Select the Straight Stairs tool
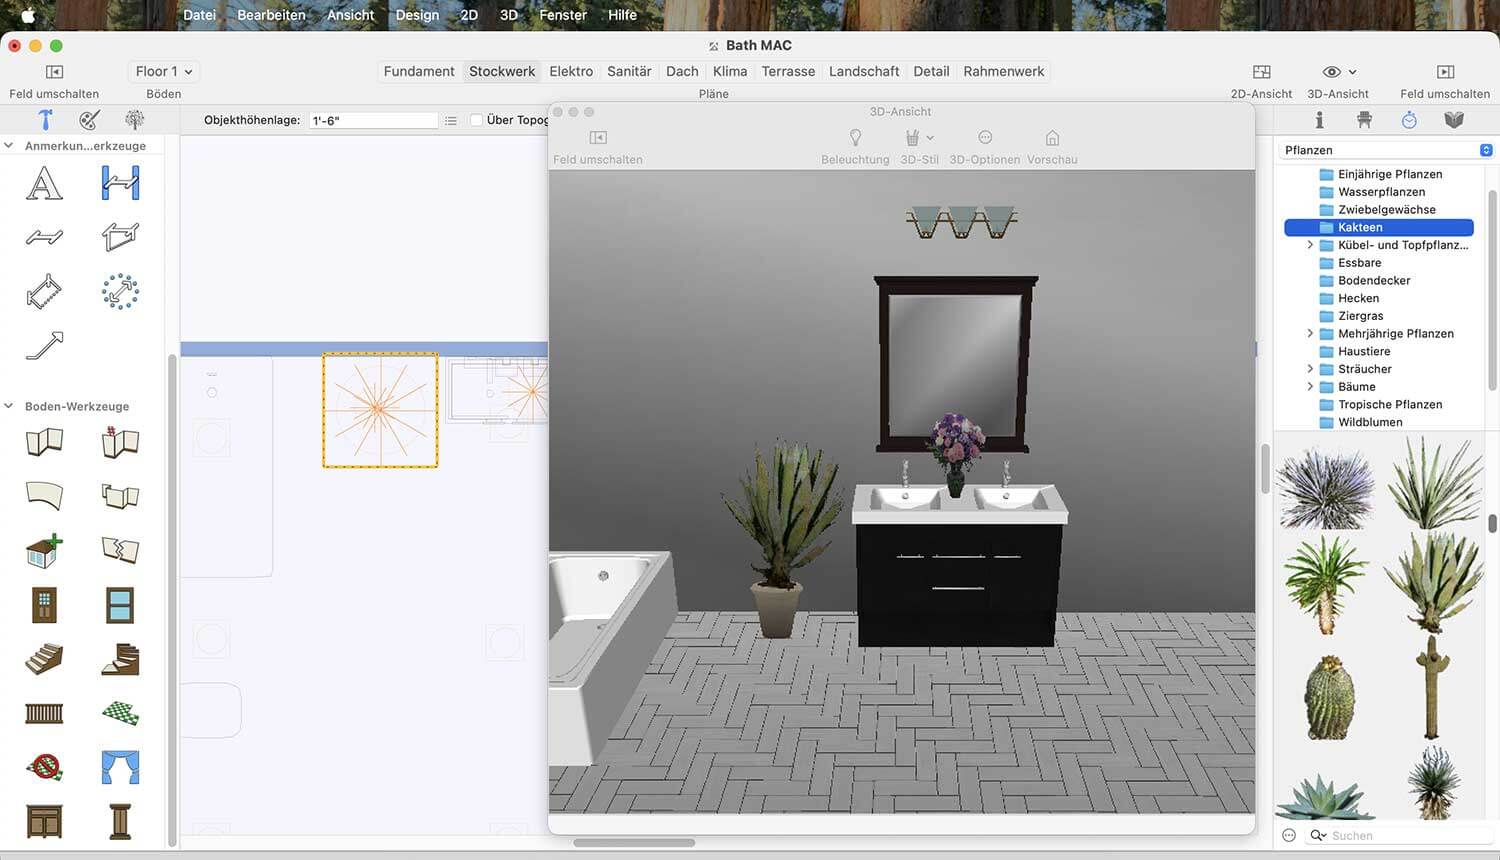This screenshot has width=1500, height=860. [x=43, y=659]
